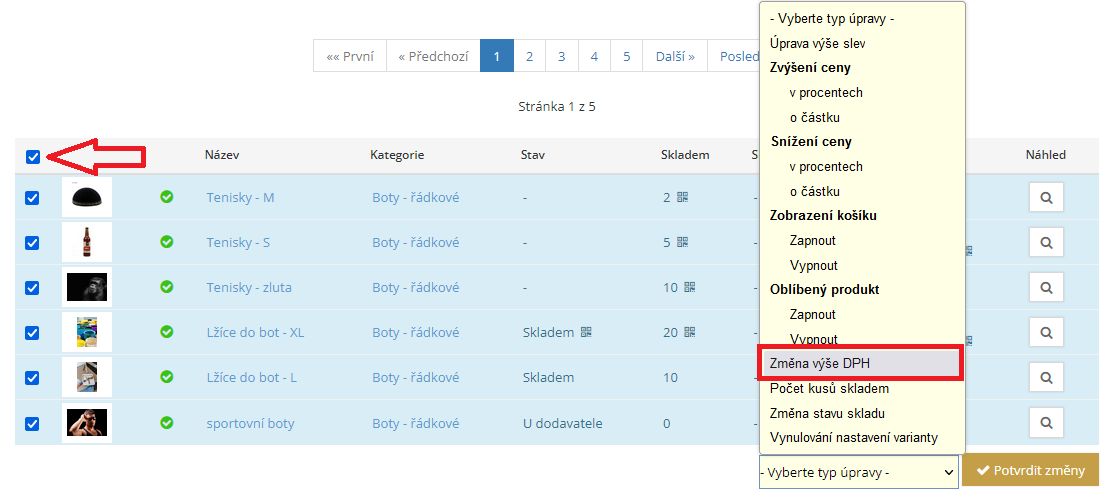Click green check status icon for Lžíce do bot - L
1116x501 pixels.
[167, 377]
